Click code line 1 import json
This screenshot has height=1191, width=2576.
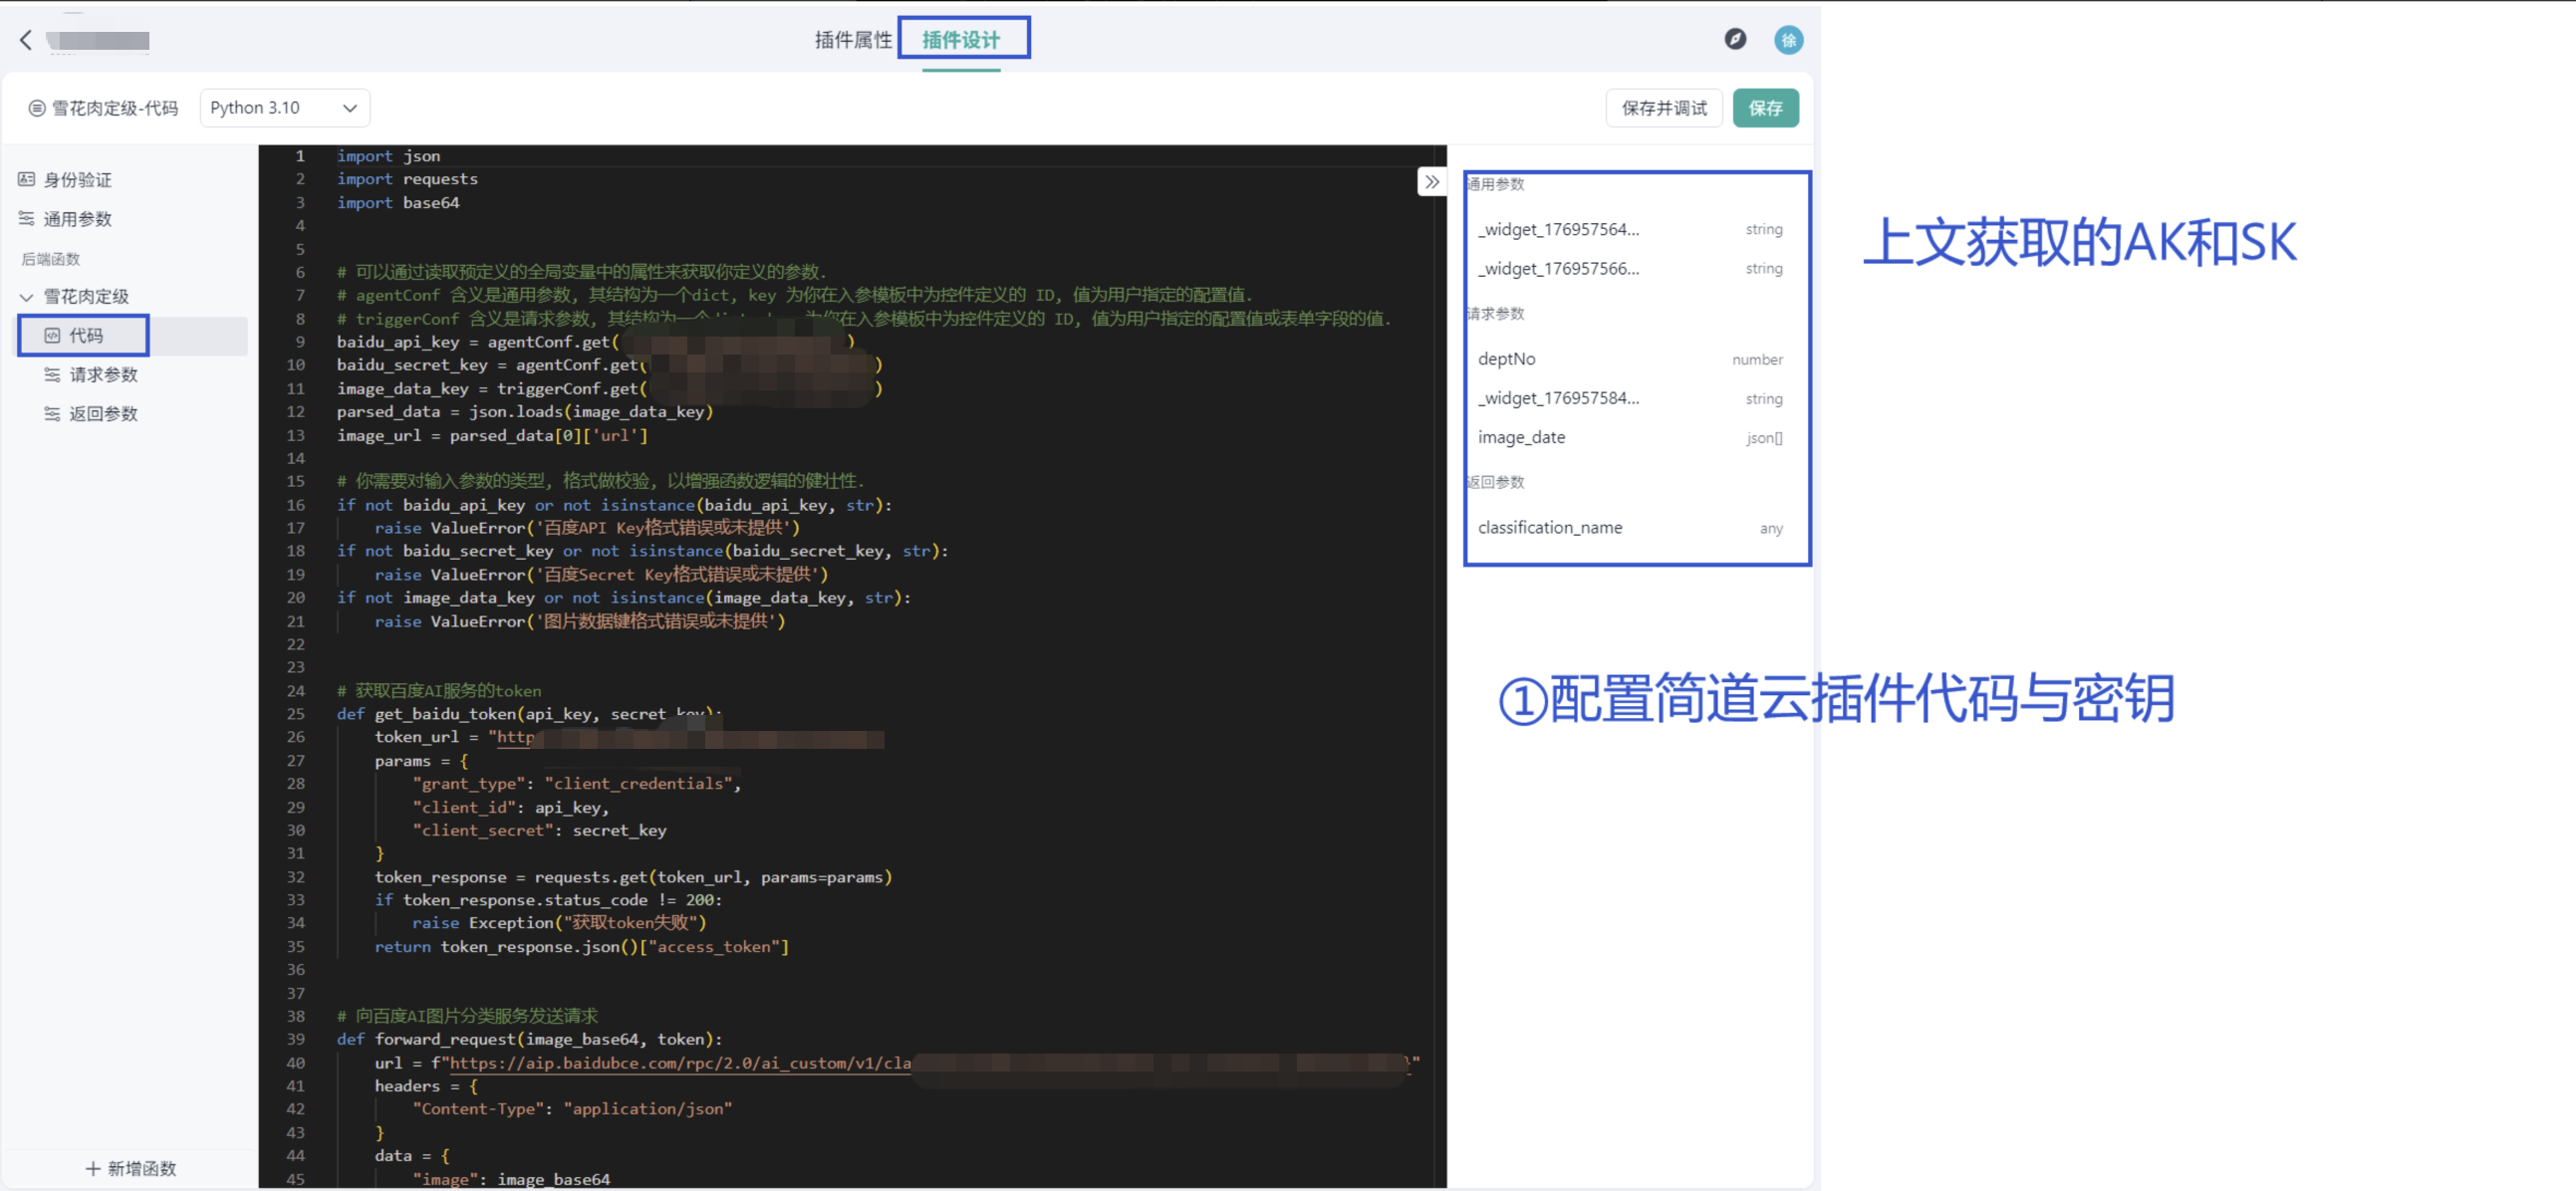coord(388,156)
